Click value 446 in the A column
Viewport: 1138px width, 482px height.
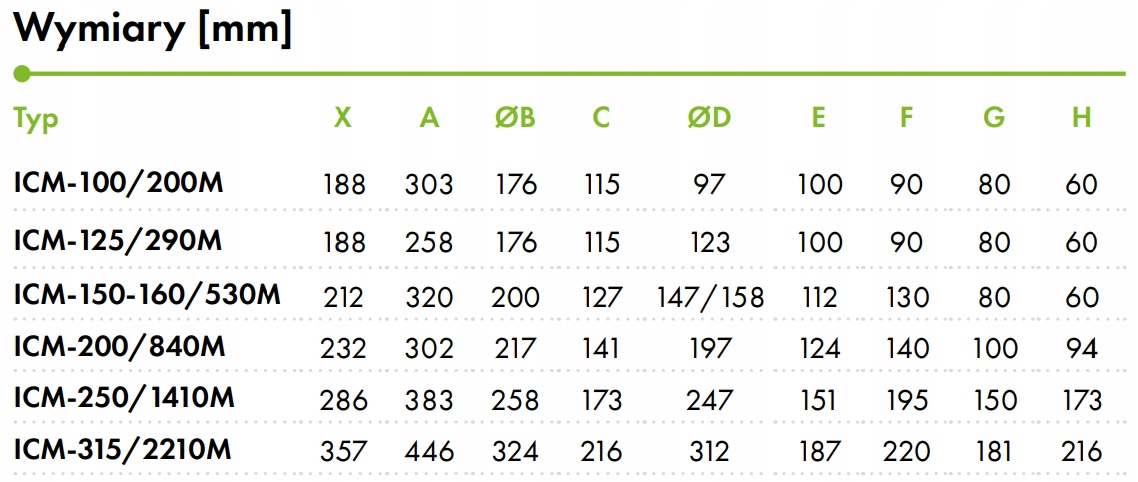[429, 452]
